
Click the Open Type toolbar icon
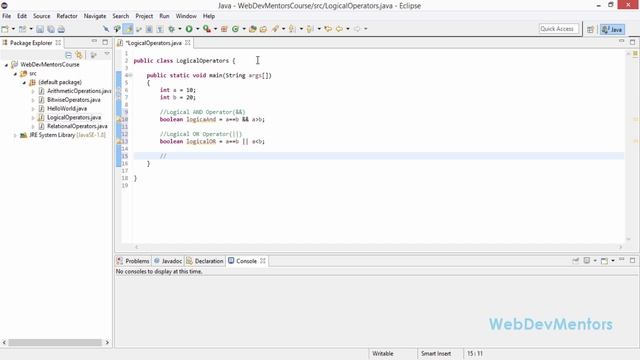coord(253,29)
